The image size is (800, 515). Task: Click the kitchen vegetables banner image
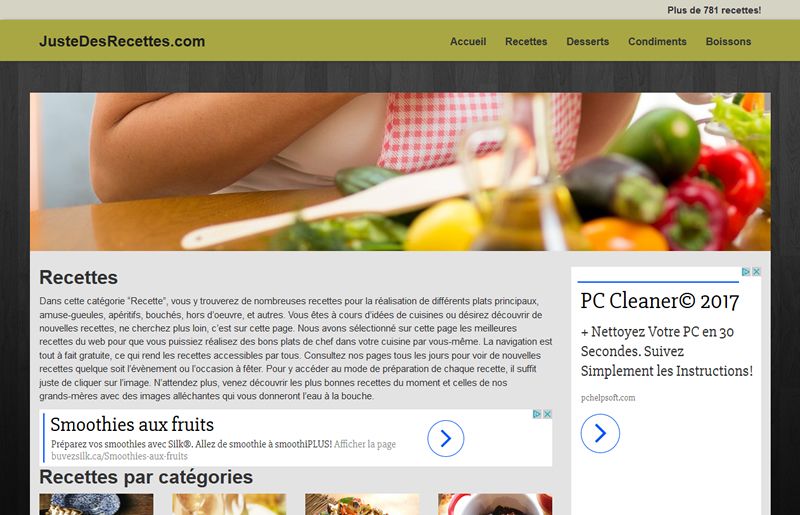click(x=401, y=171)
